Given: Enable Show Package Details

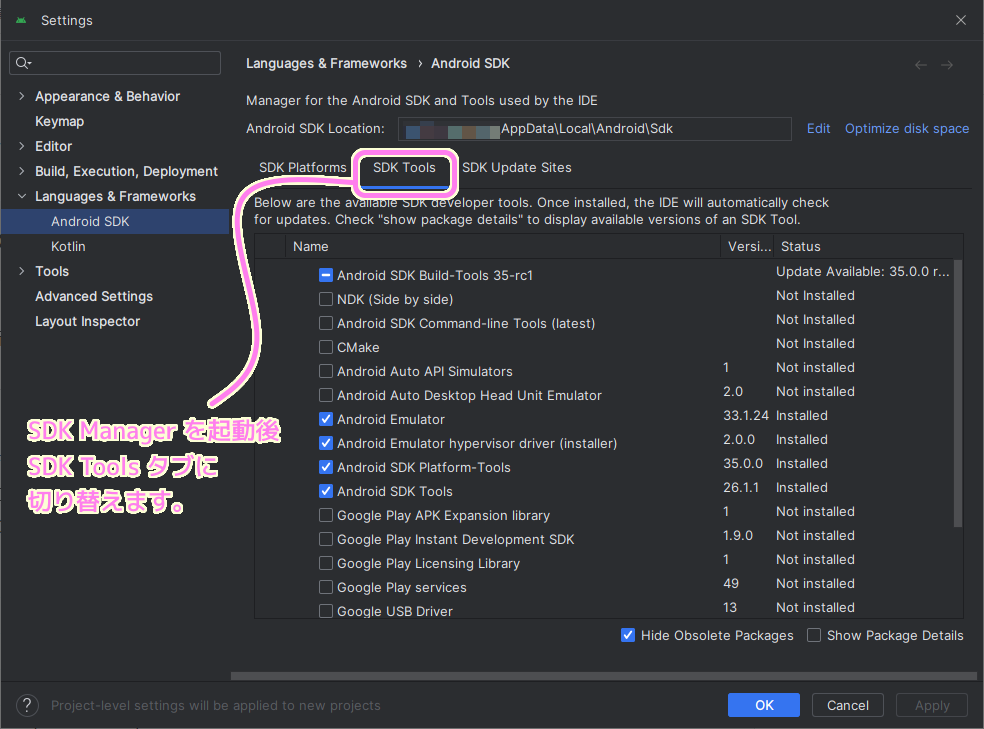Looking at the screenshot, I should (814, 635).
